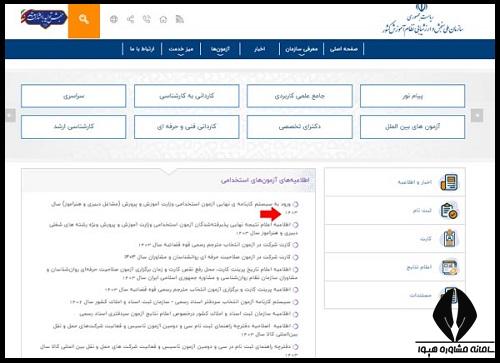Click the کارشناسی ارشد exam button
The height and width of the screenshot is (363, 500).
point(73,127)
